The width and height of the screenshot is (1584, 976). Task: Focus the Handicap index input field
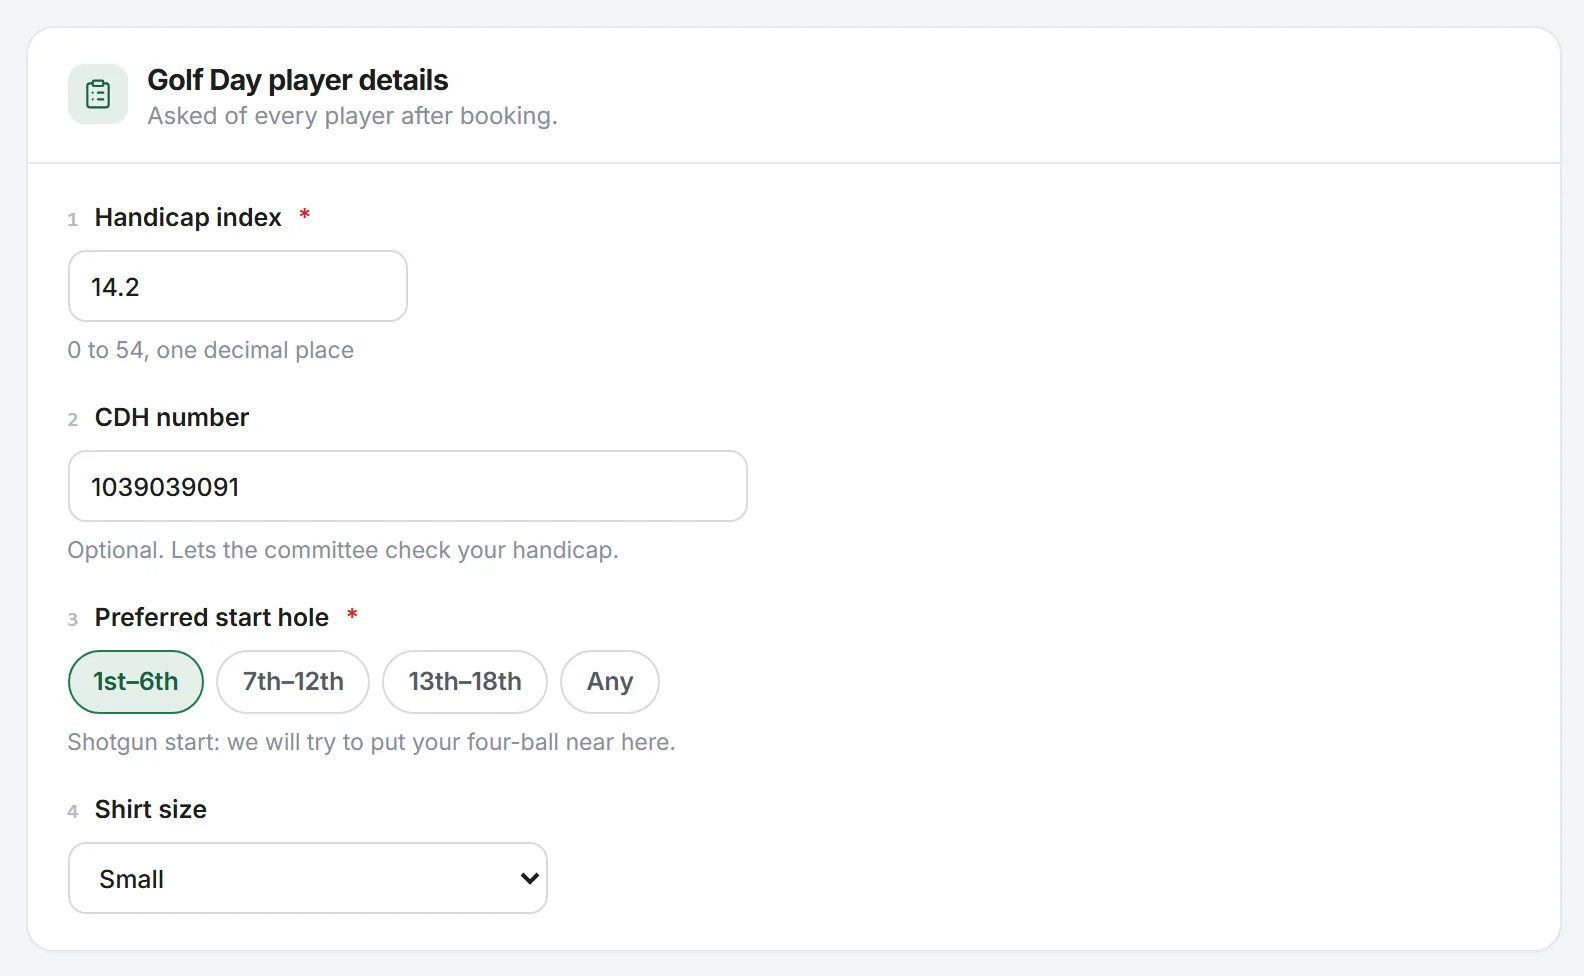pyautogui.click(x=238, y=286)
